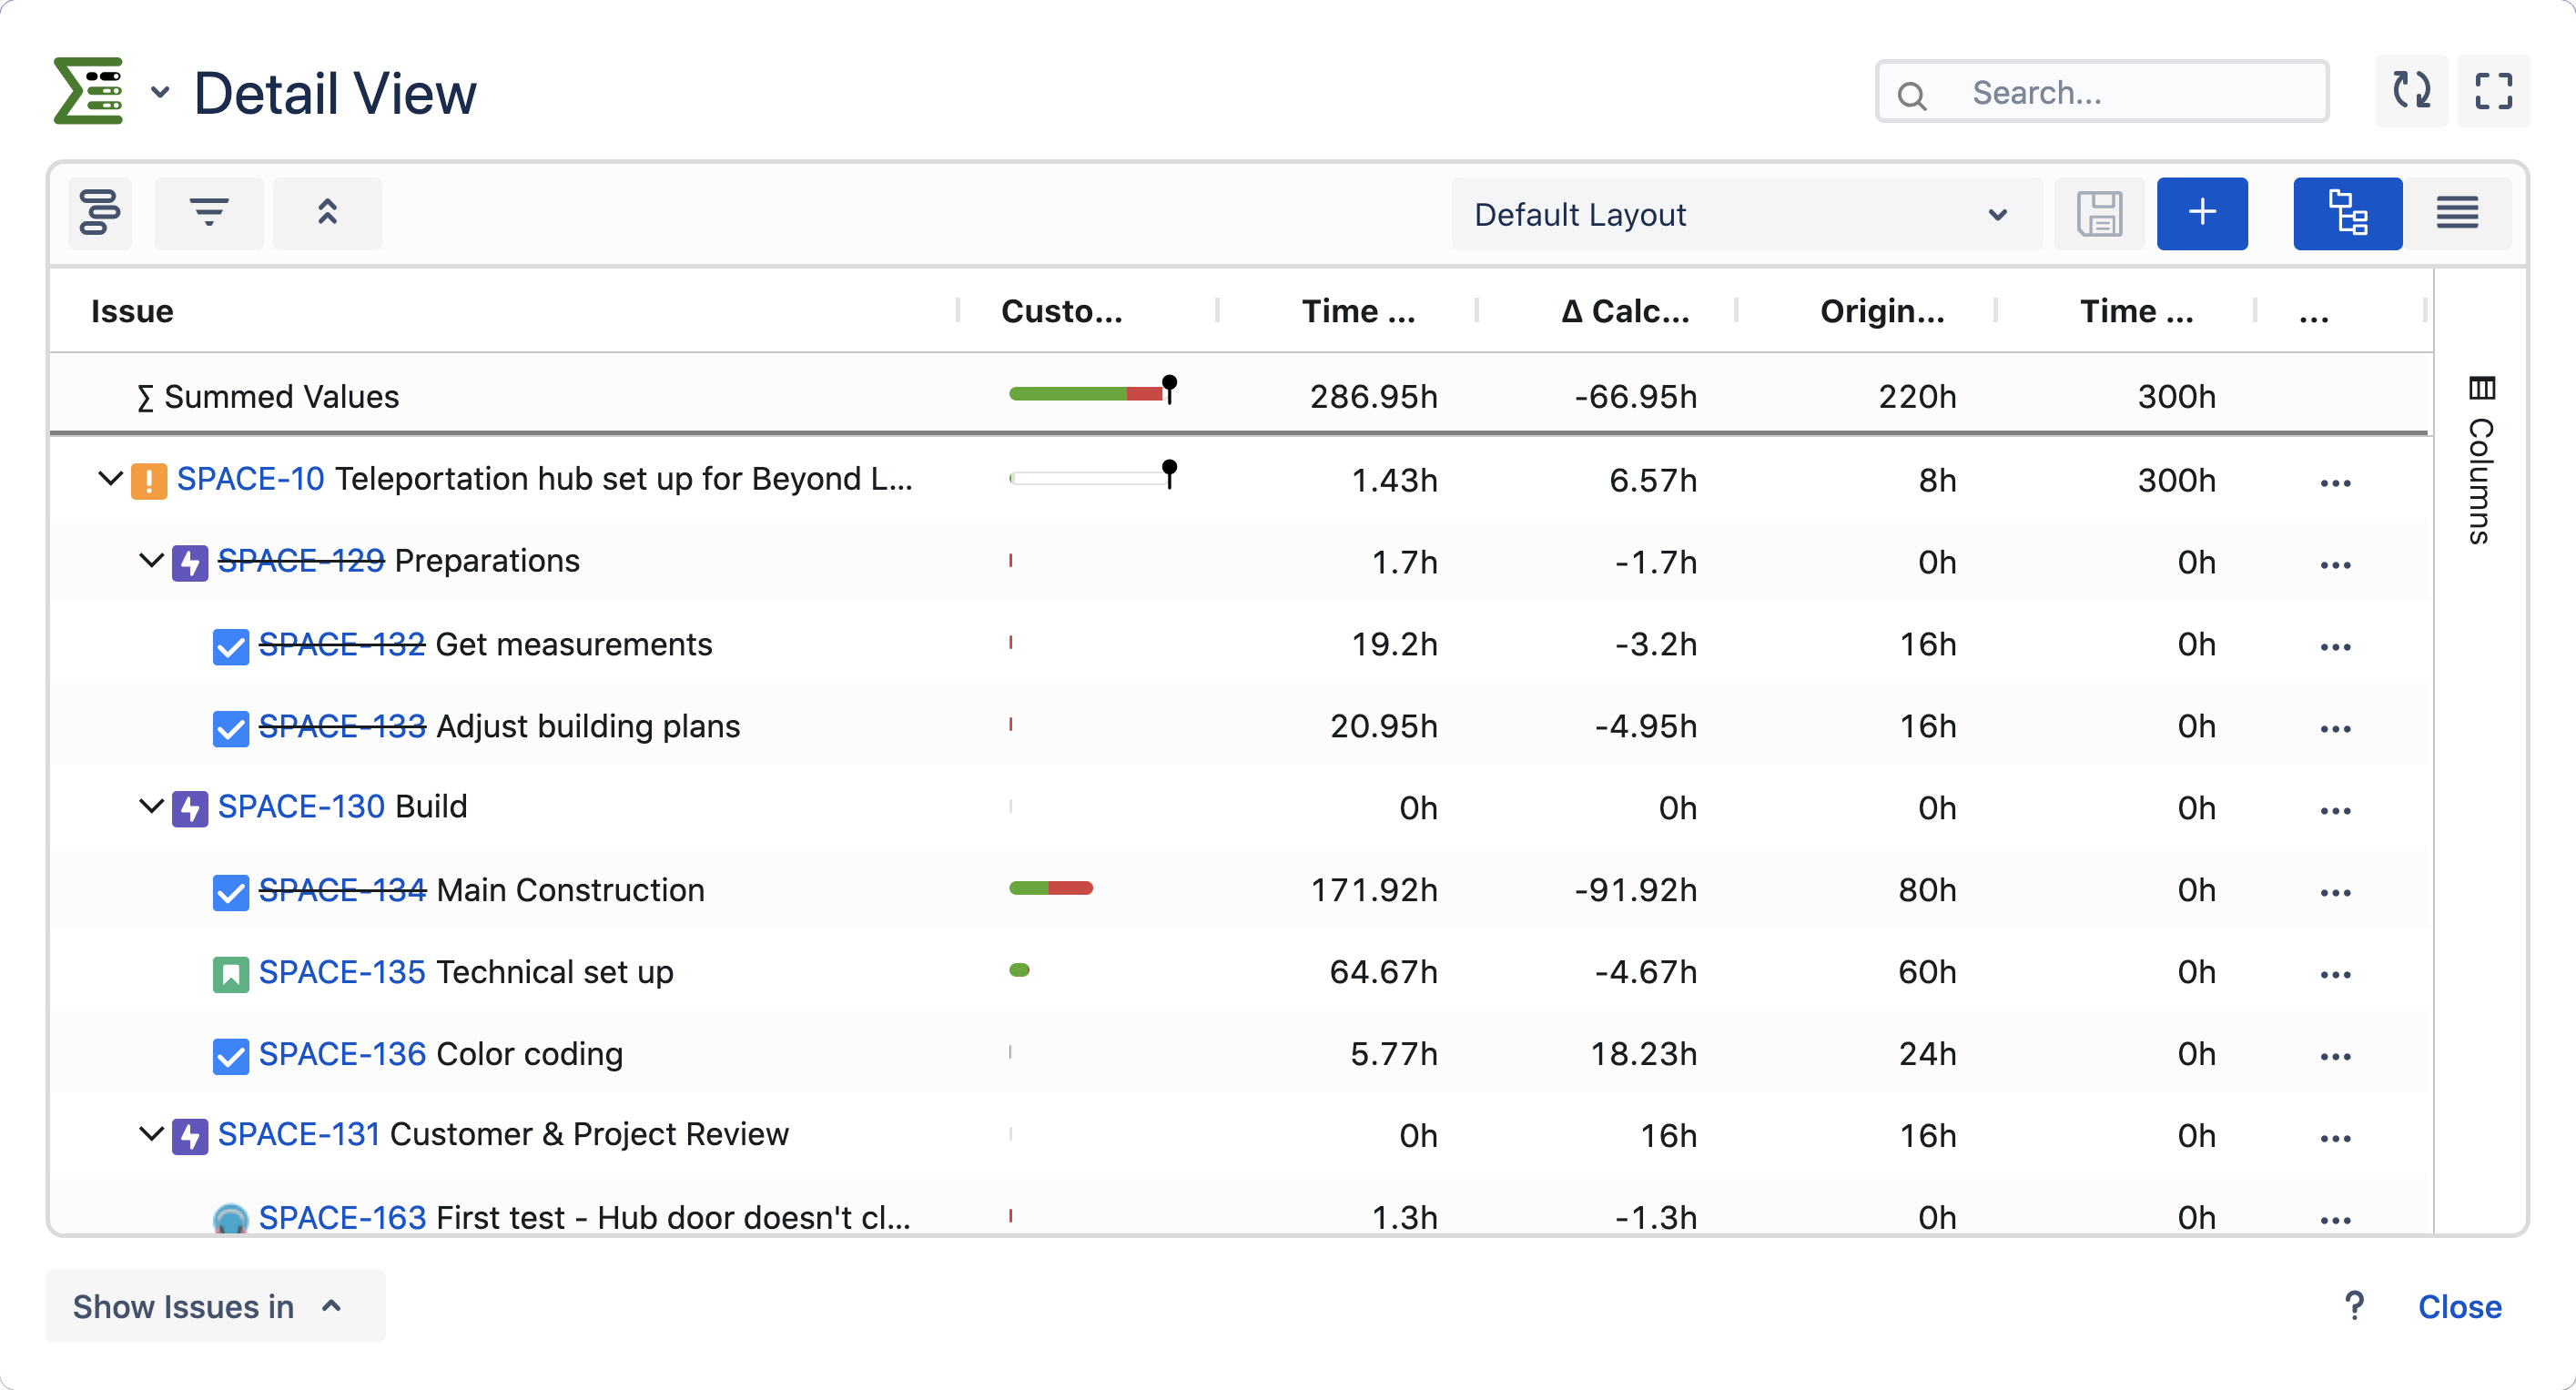Click the blue plus add icon
The image size is (2576, 1390).
(x=2202, y=213)
